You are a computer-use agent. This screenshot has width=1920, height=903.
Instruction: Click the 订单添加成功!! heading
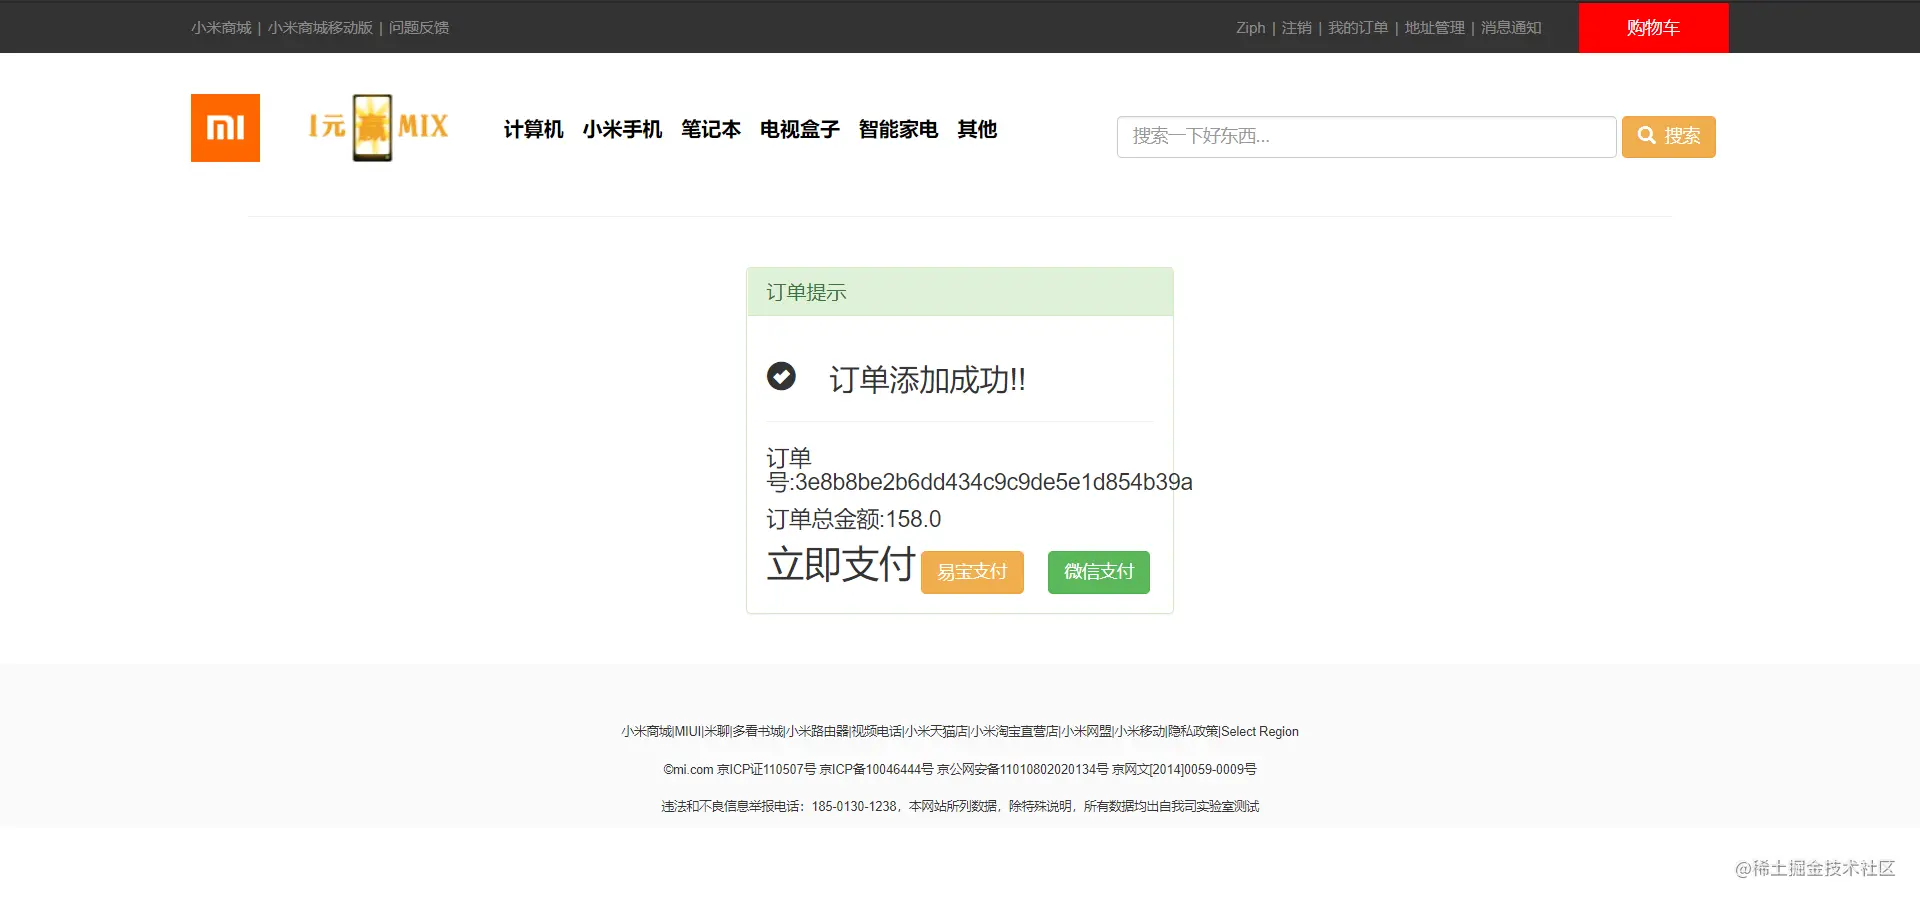click(927, 380)
